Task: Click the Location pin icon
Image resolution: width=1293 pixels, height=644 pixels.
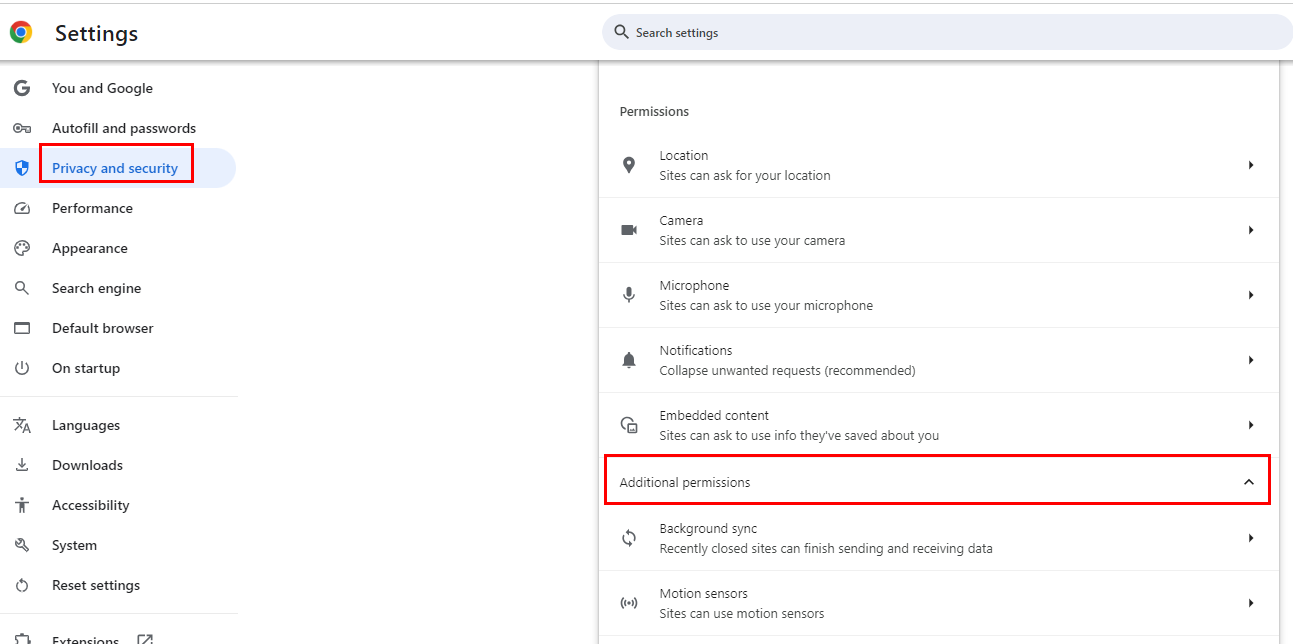Action: pyautogui.click(x=629, y=165)
